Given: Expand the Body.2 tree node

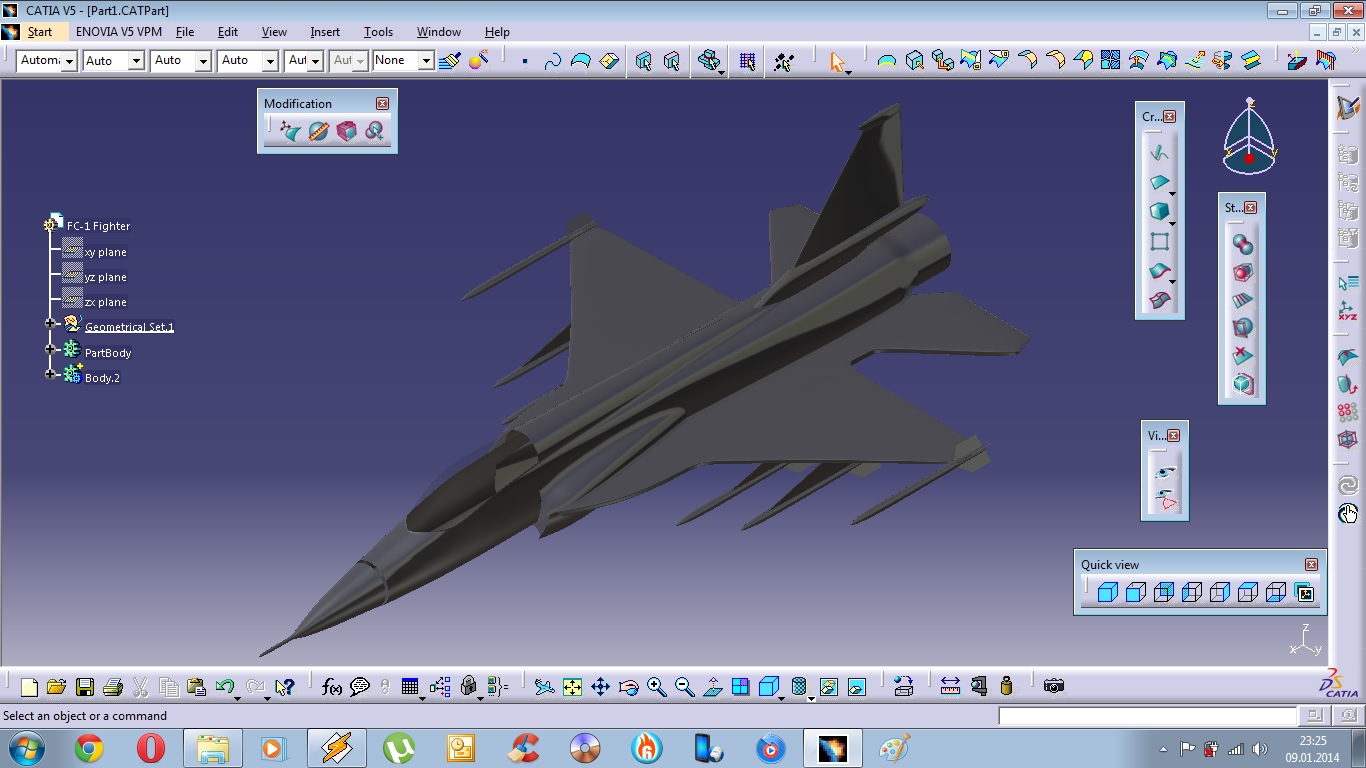Looking at the screenshot, I should [x=50, y=374].
